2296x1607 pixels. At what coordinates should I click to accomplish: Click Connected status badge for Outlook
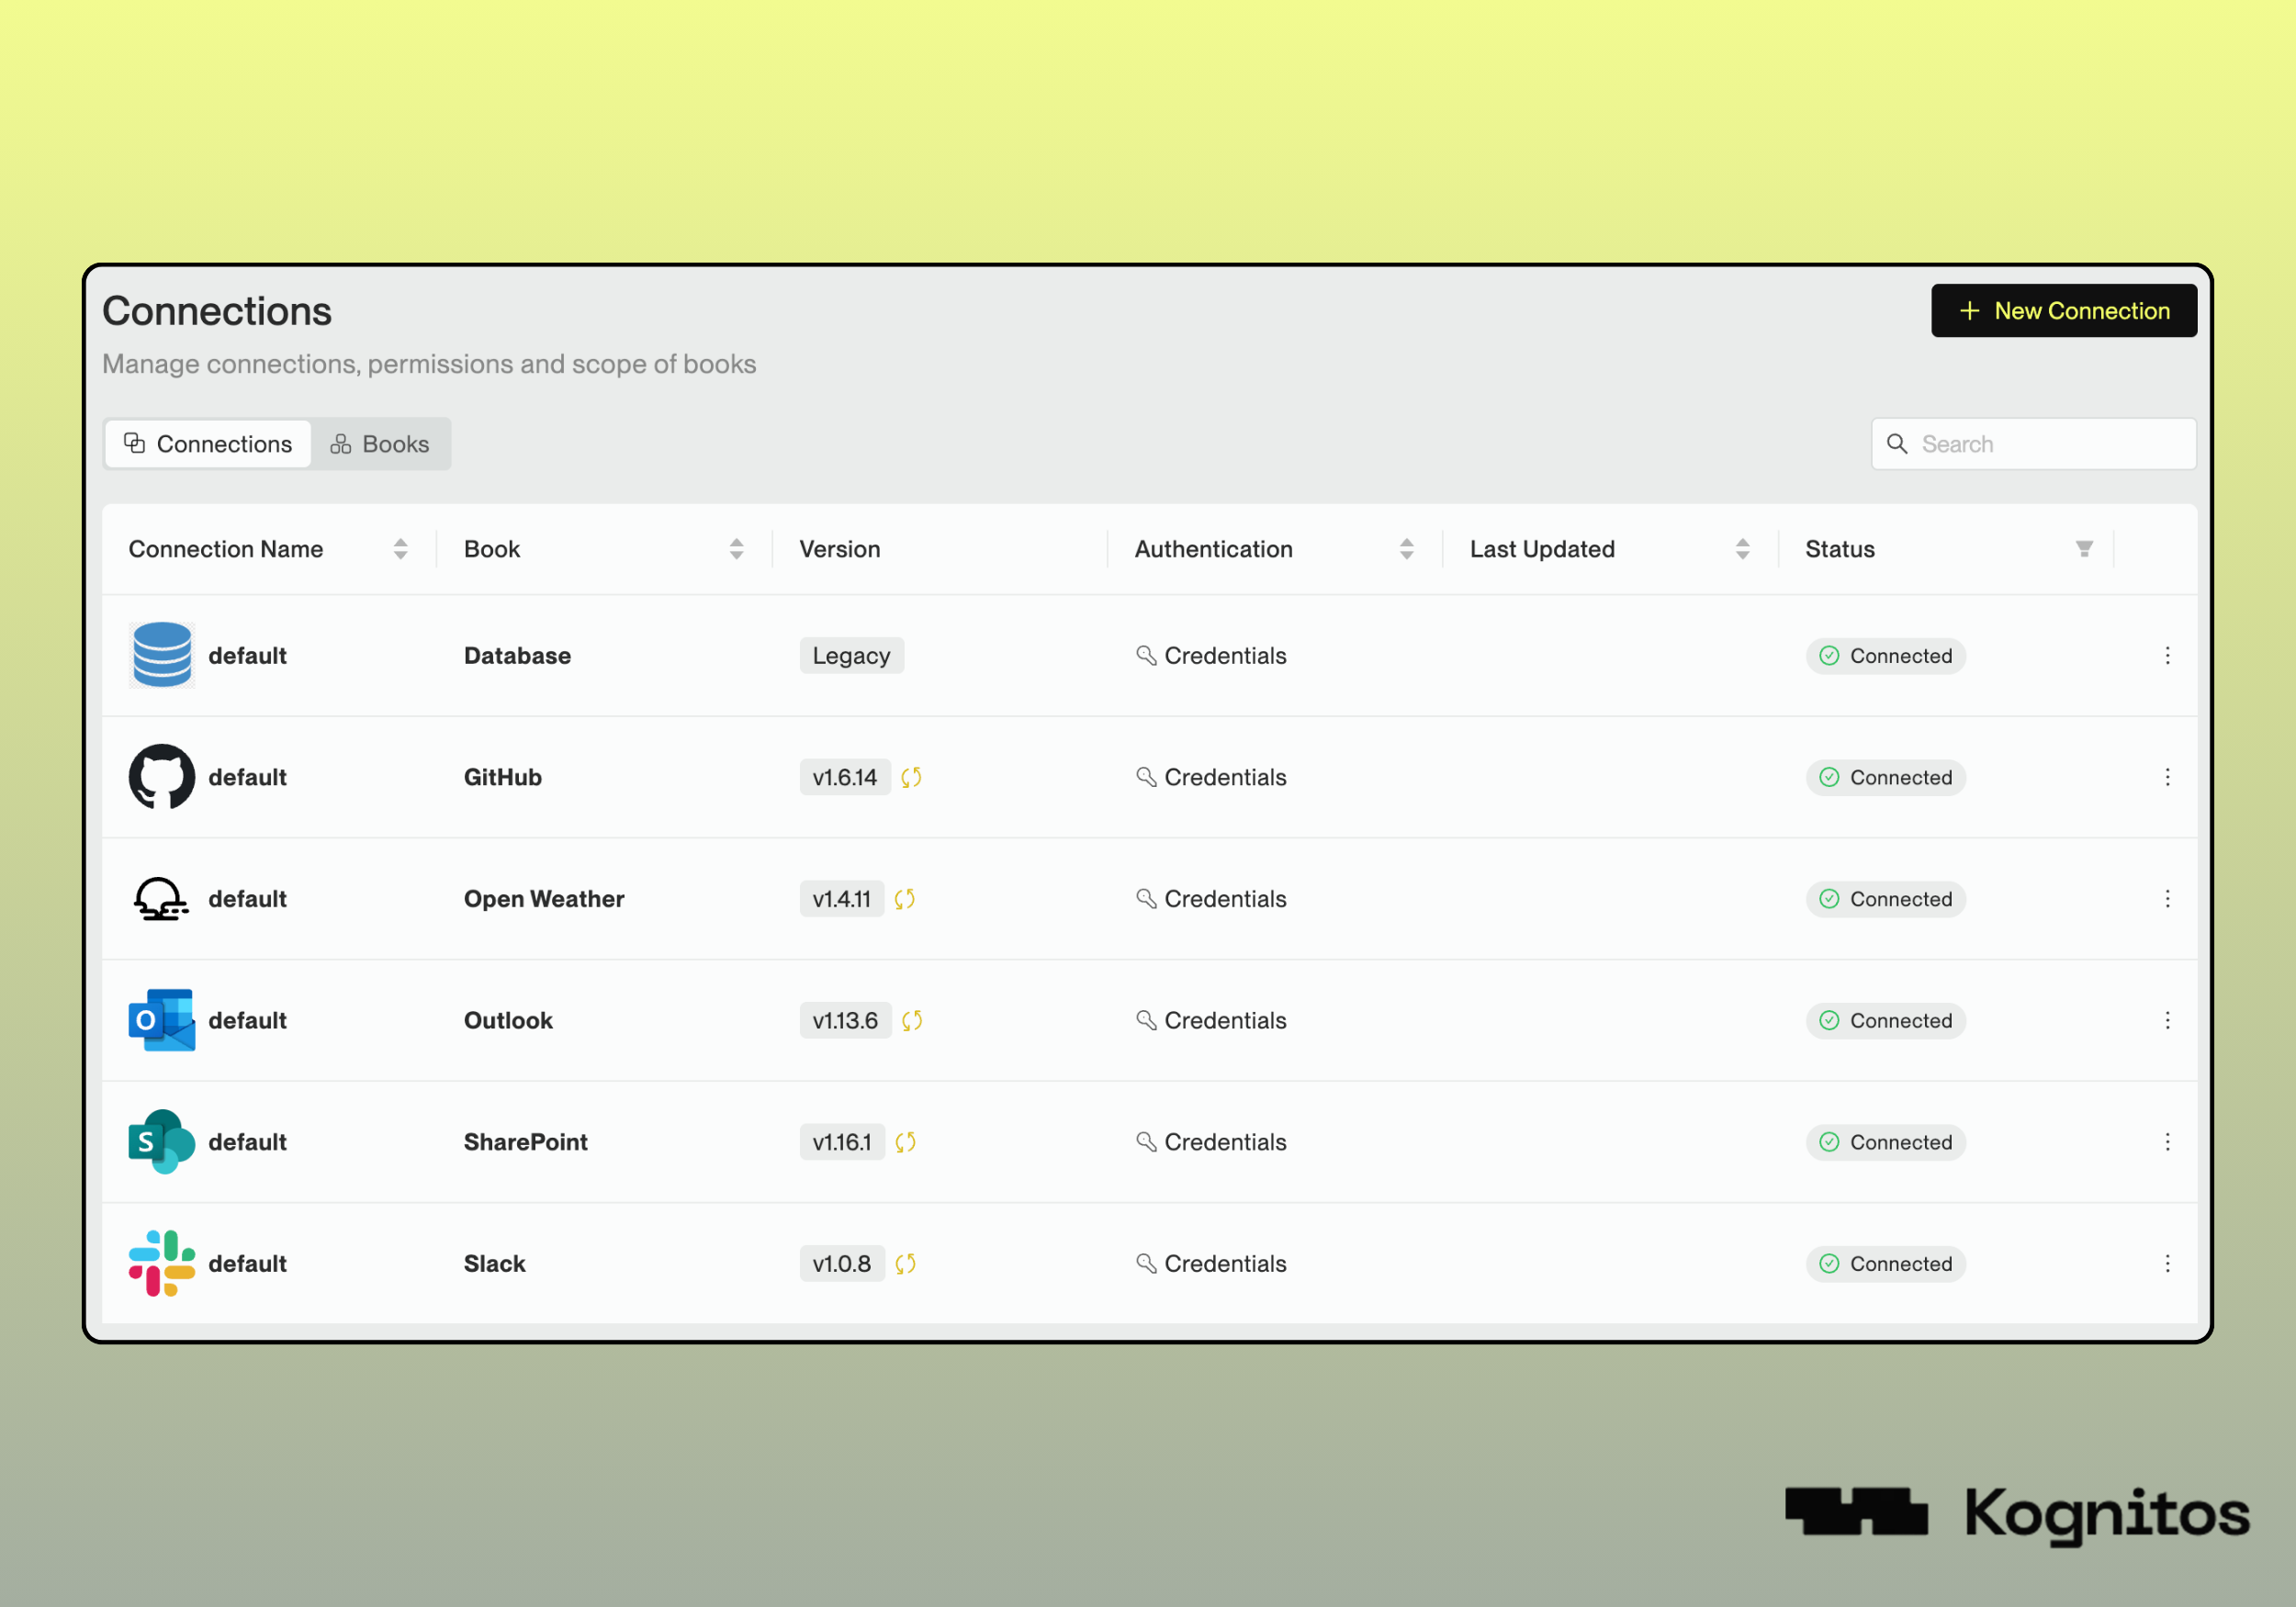[1885, 1020]
